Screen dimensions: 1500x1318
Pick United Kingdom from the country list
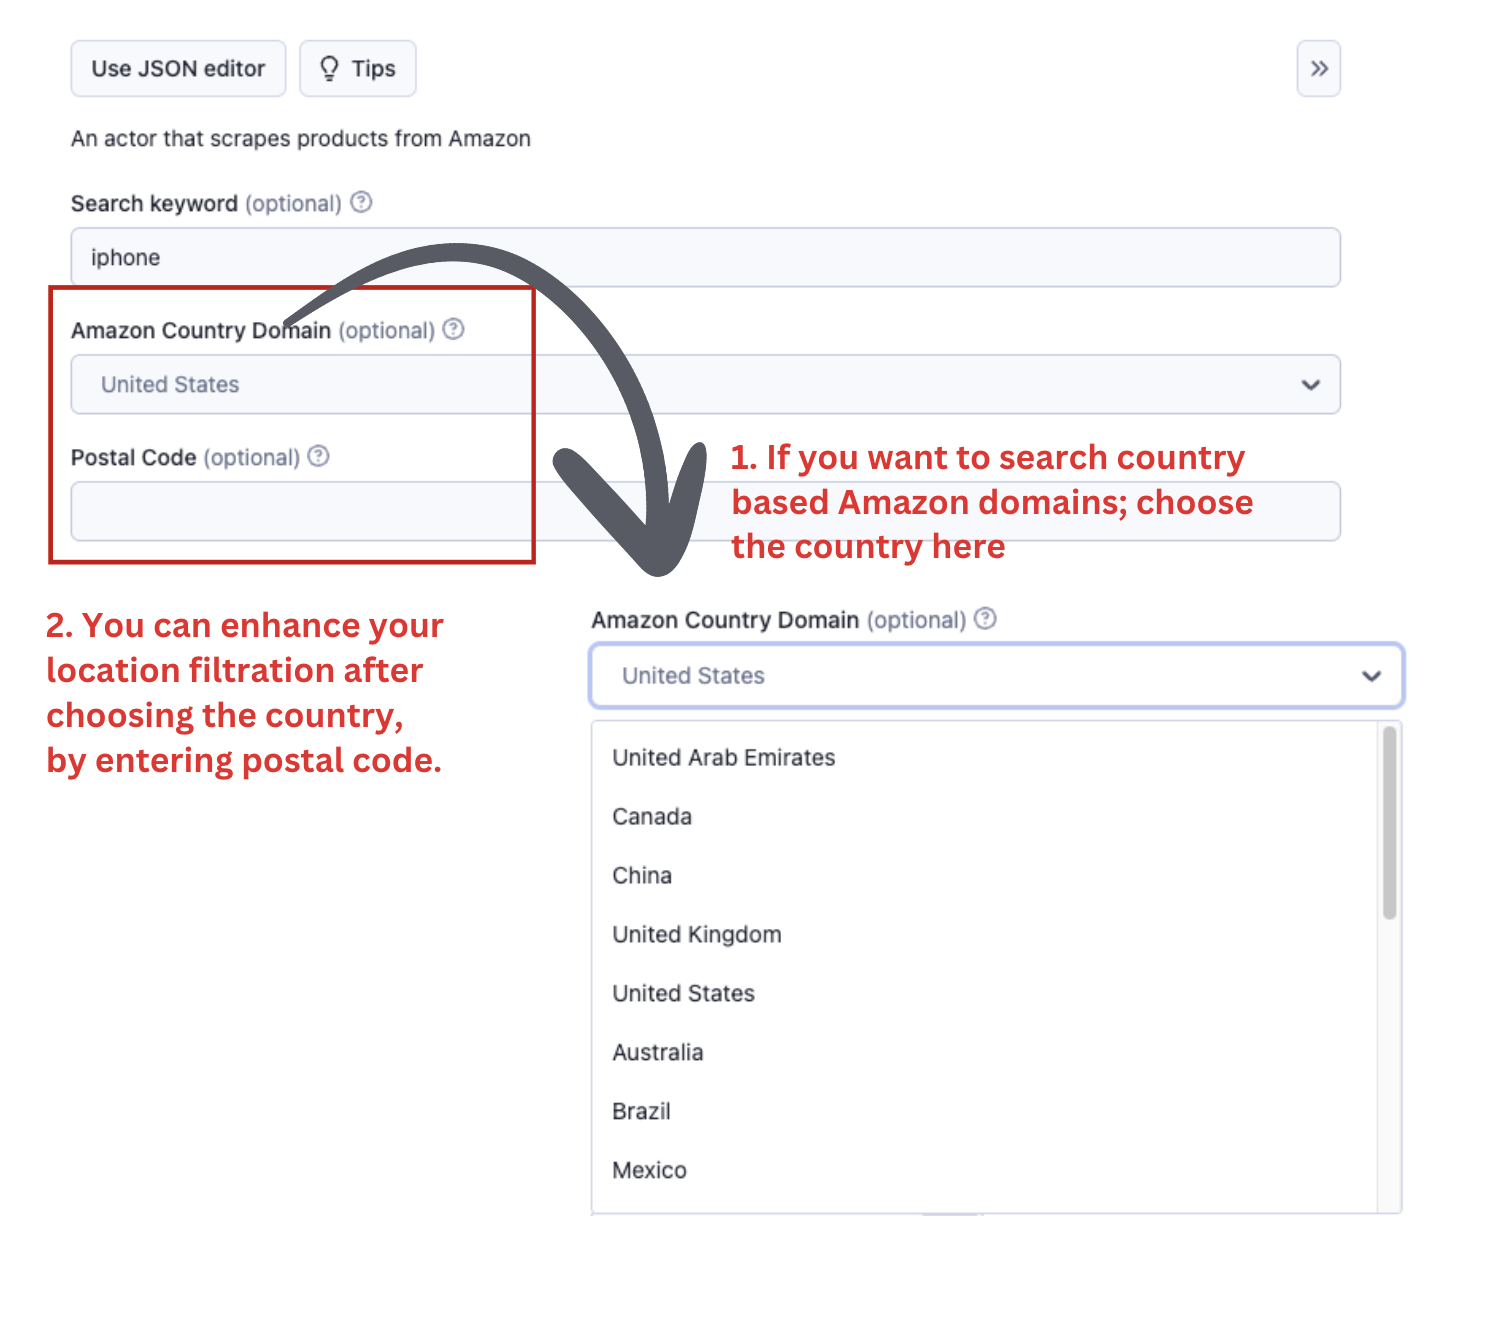click(x=697, y=935)
